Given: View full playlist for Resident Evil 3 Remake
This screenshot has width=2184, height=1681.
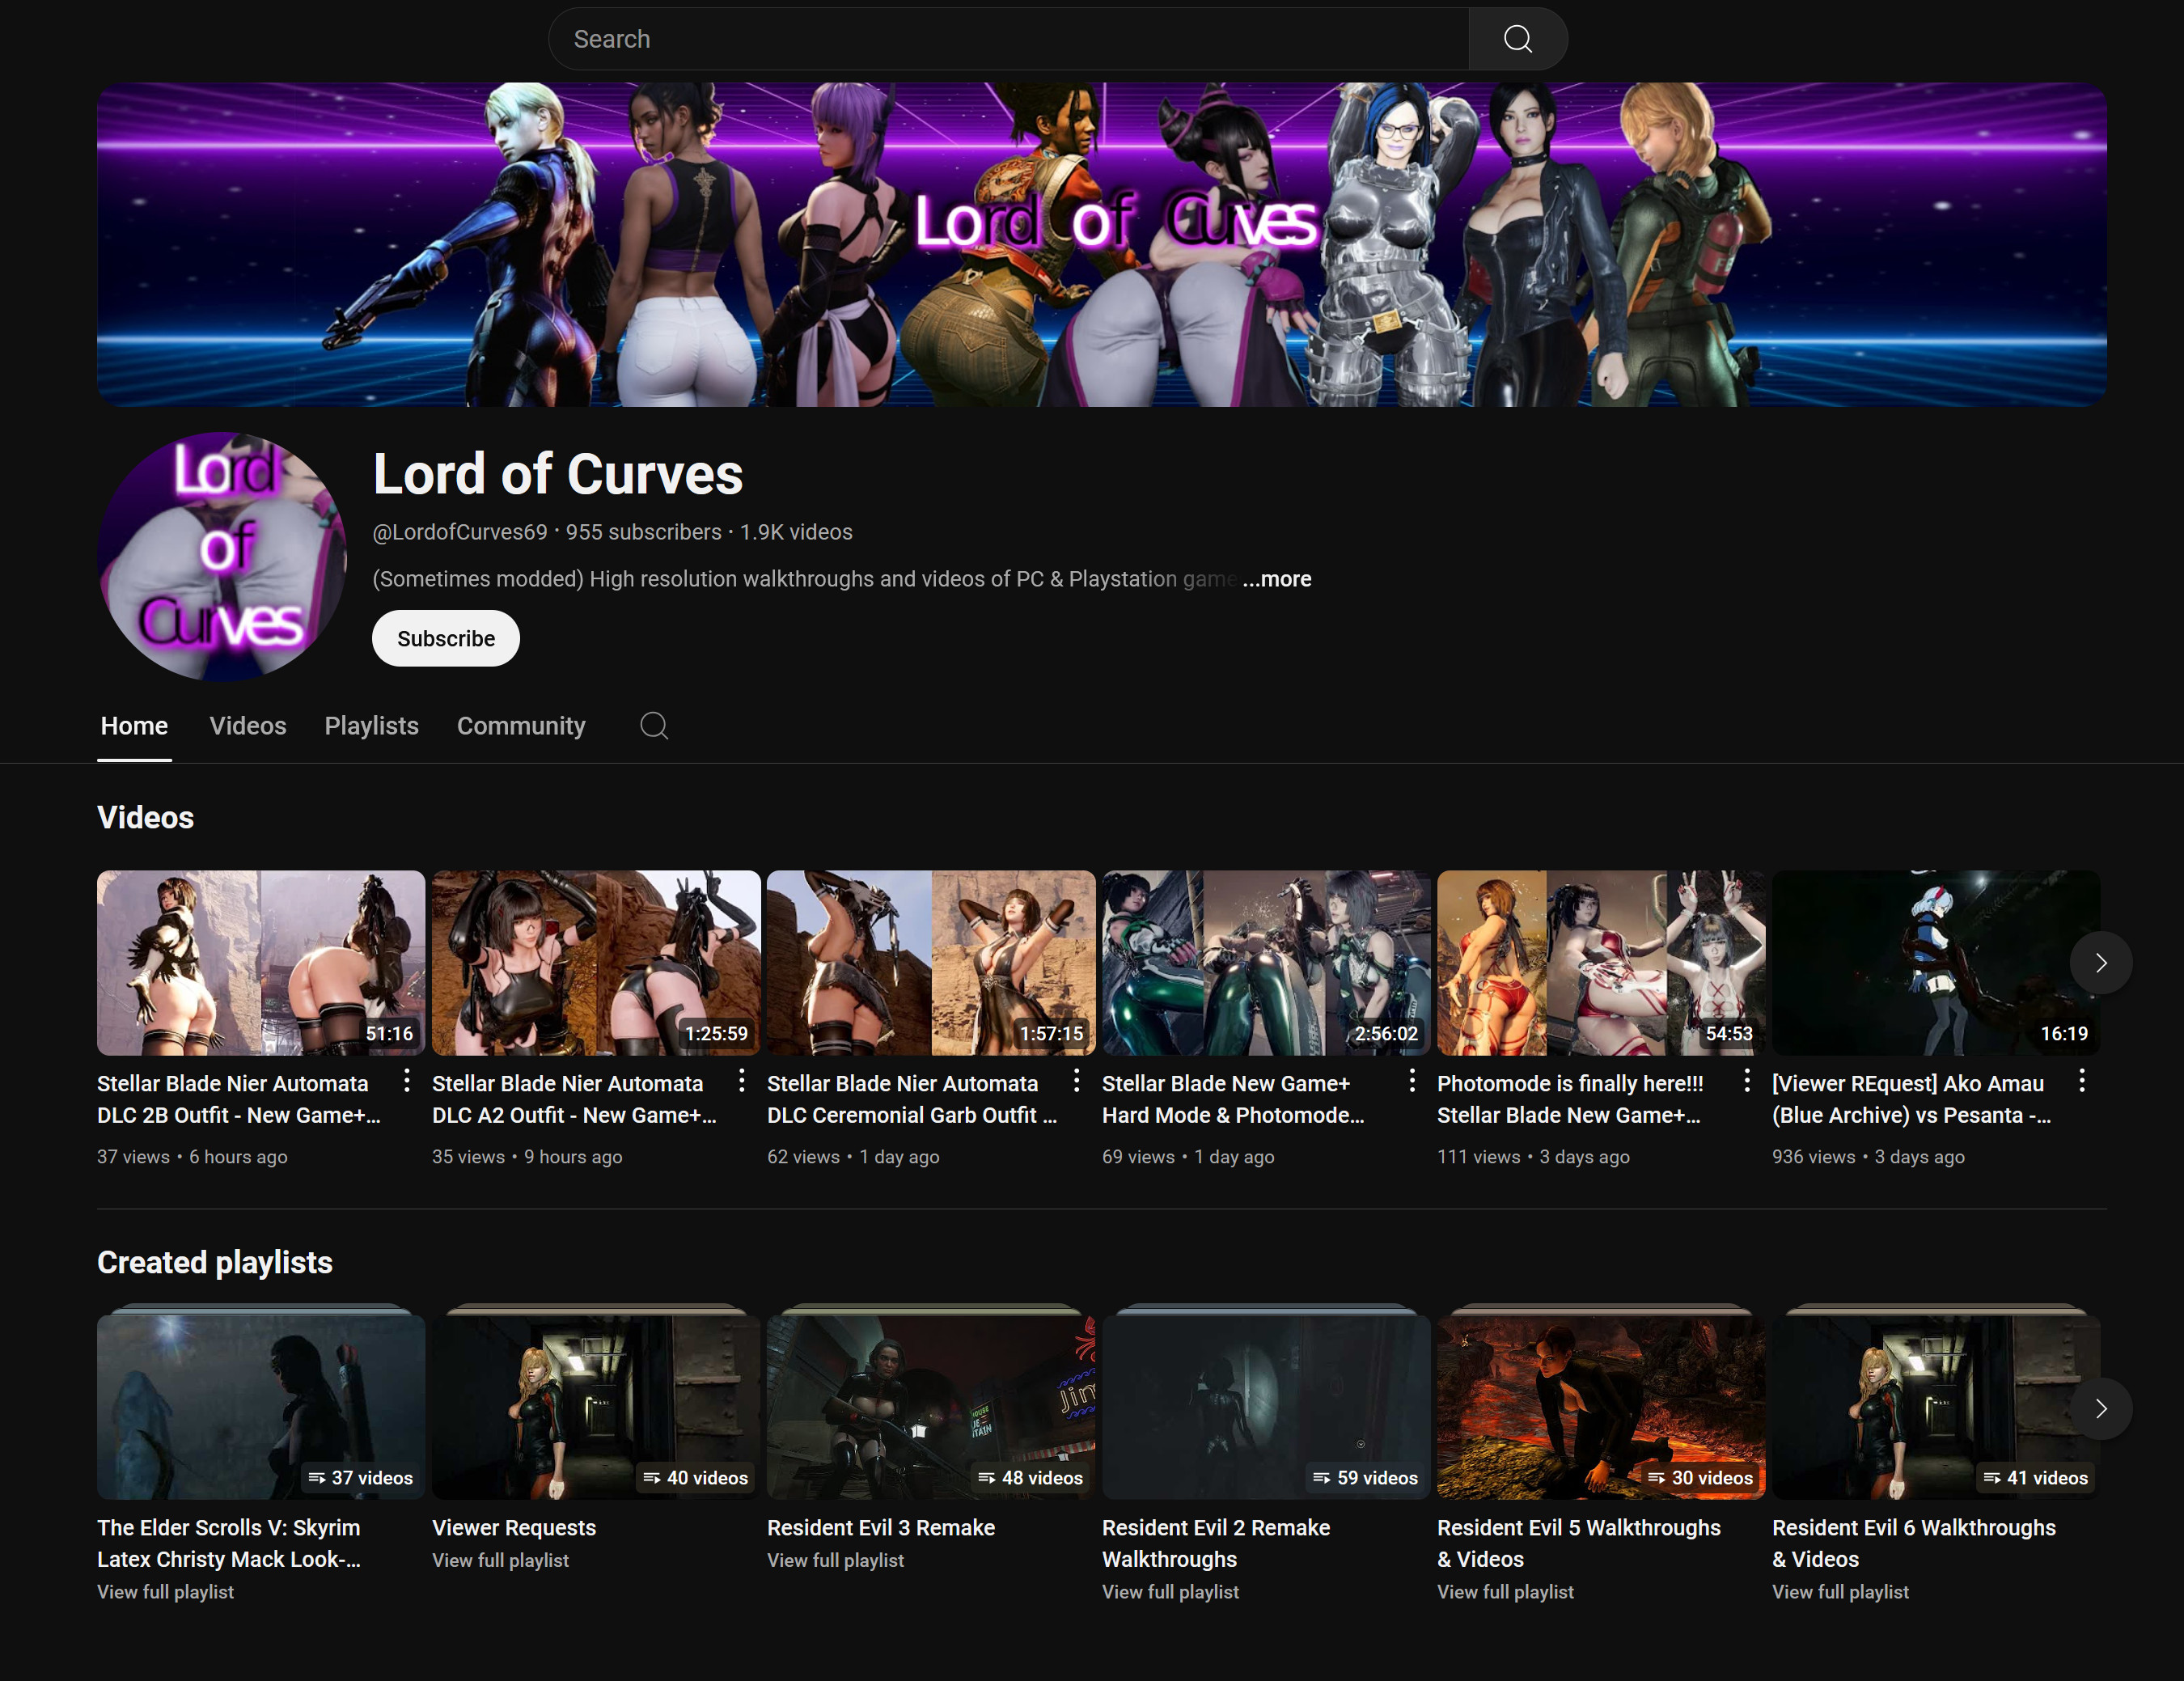Looking at the screenshot, I should 835,1560.
